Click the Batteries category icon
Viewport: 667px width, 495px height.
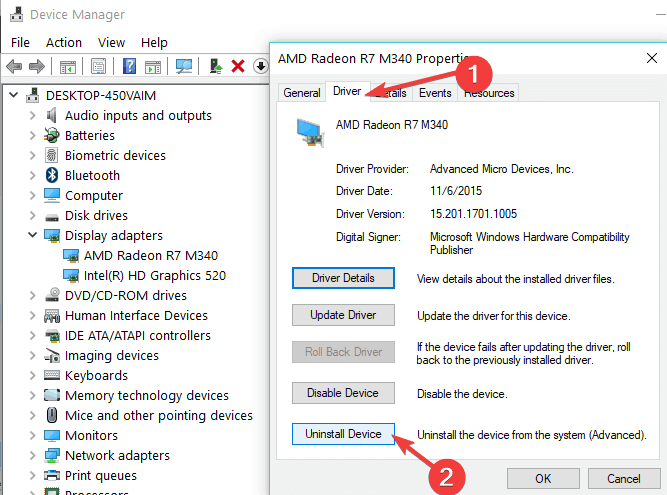(x=51, y=135)
